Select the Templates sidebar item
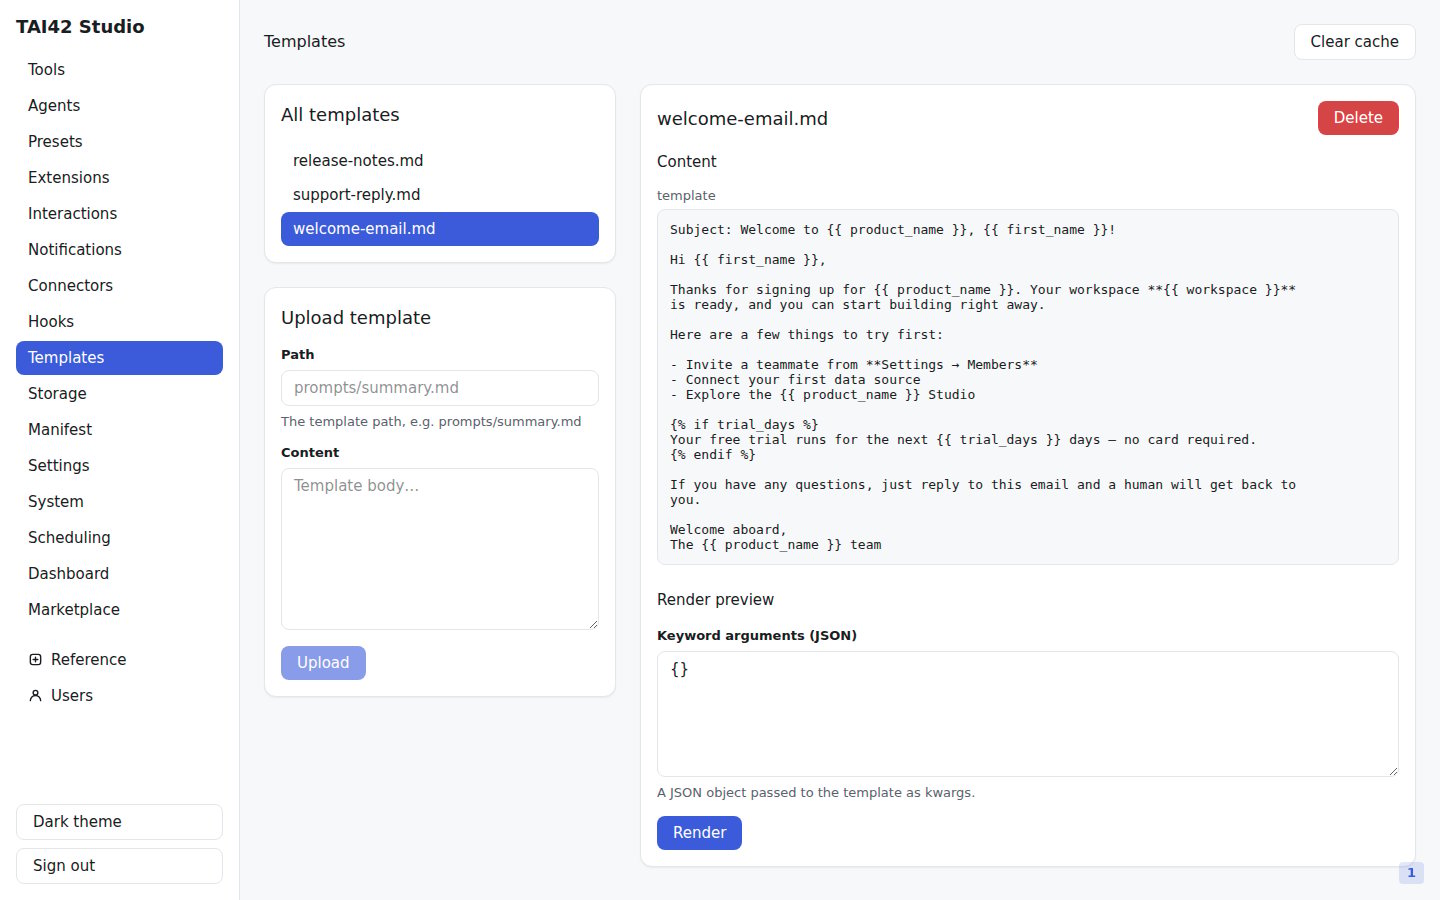This screenshot has height=900, width=1440. click(119, 358)
